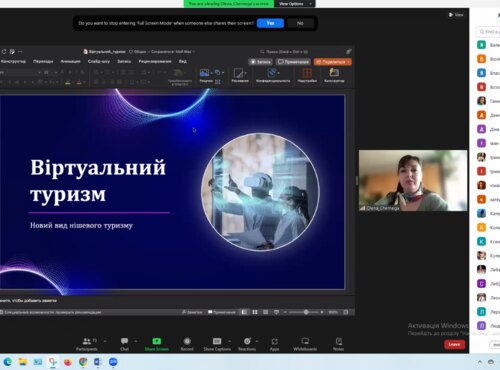Screen dimensions: 500x370
Task: Open File Explorer from taskbar
Action: (x=22, y=362)
